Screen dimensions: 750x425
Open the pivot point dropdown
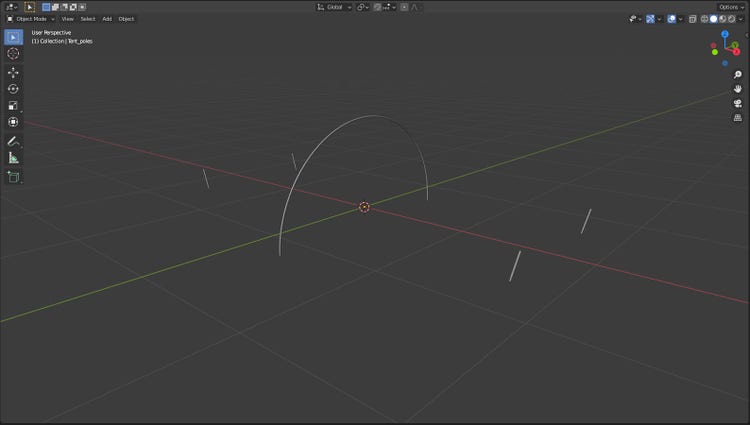tap(363, 7)
